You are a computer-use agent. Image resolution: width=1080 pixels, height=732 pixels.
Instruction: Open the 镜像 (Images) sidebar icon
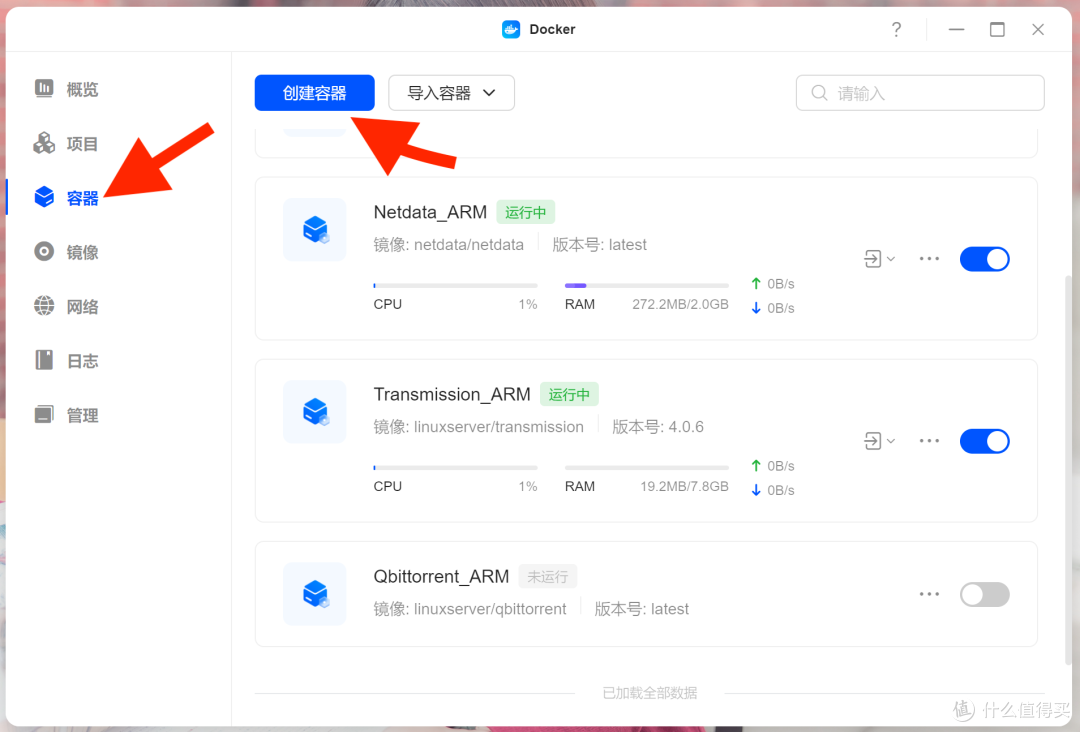pos(44,252)
